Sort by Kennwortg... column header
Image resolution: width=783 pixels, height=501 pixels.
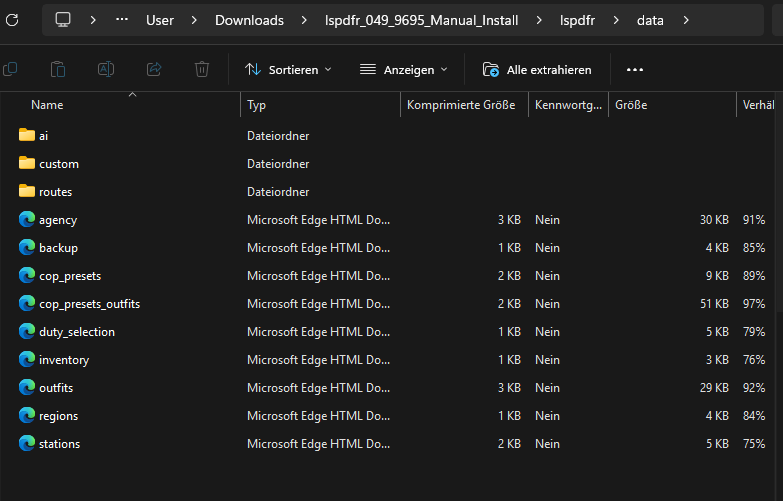(x=568, y=105)
